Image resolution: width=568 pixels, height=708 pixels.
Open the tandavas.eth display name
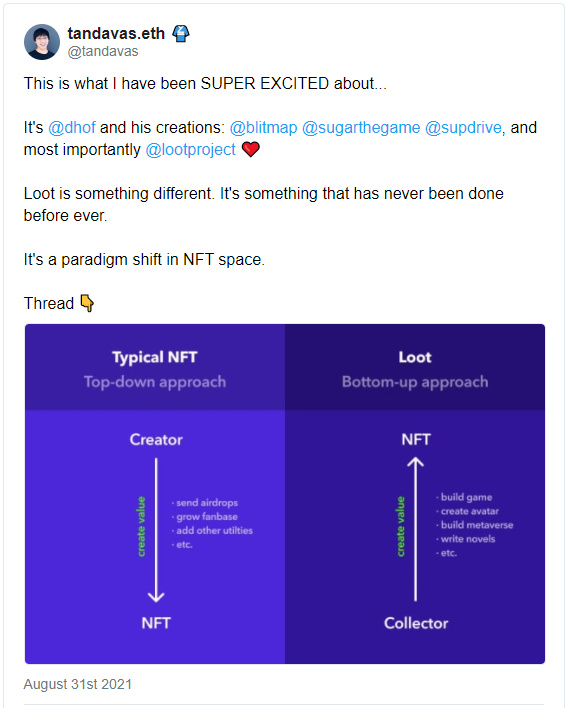tap(116, 33)
